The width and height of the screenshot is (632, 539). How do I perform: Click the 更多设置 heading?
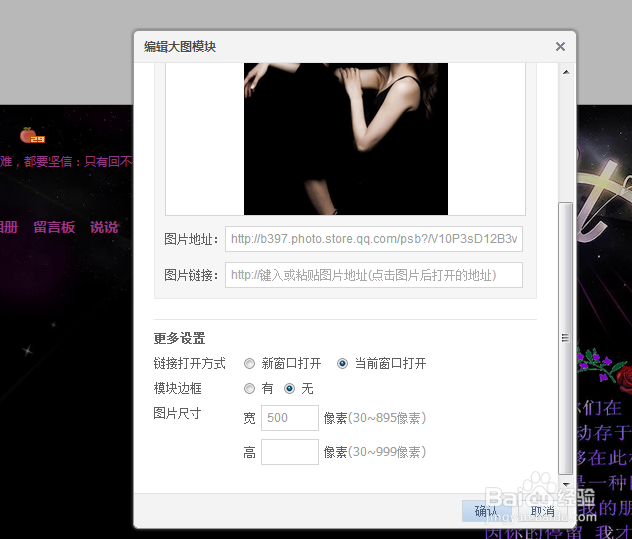coord(179,338)
